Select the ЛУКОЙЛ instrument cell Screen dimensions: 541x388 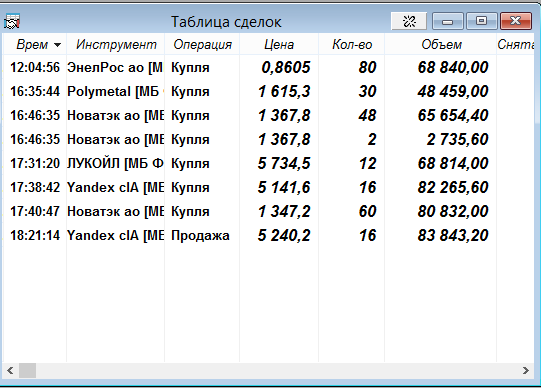click(x=115, y=163)
